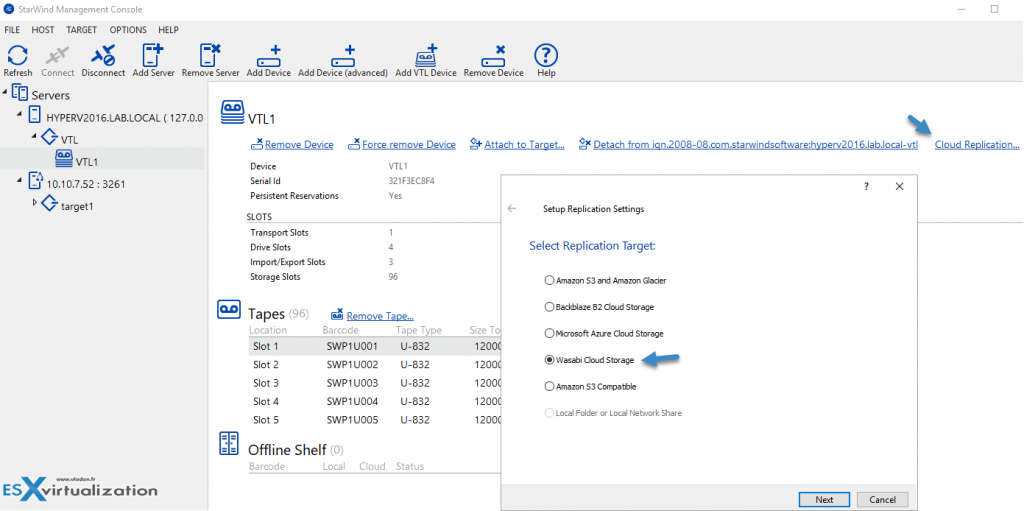This screenshot has height=511, width=1024.
Task: Click the Disconnect toolbar icon
Action: pos(103,56)
